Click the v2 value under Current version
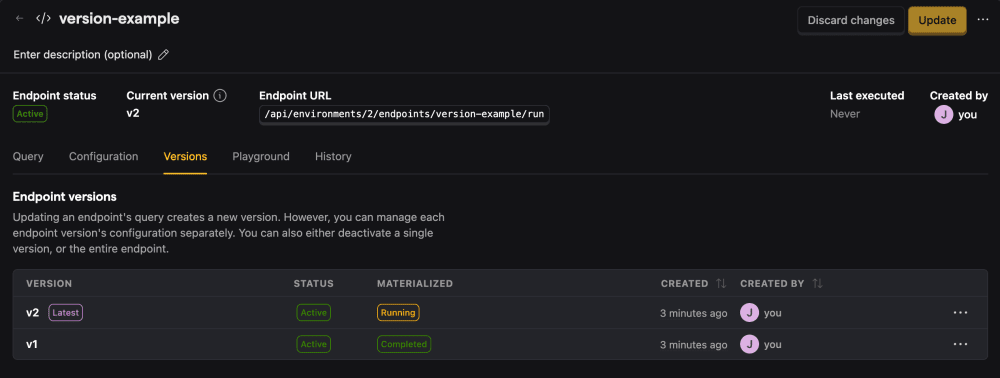This screenshot has width=1000, height=378. pyautogui.click(x=133, y=114)
